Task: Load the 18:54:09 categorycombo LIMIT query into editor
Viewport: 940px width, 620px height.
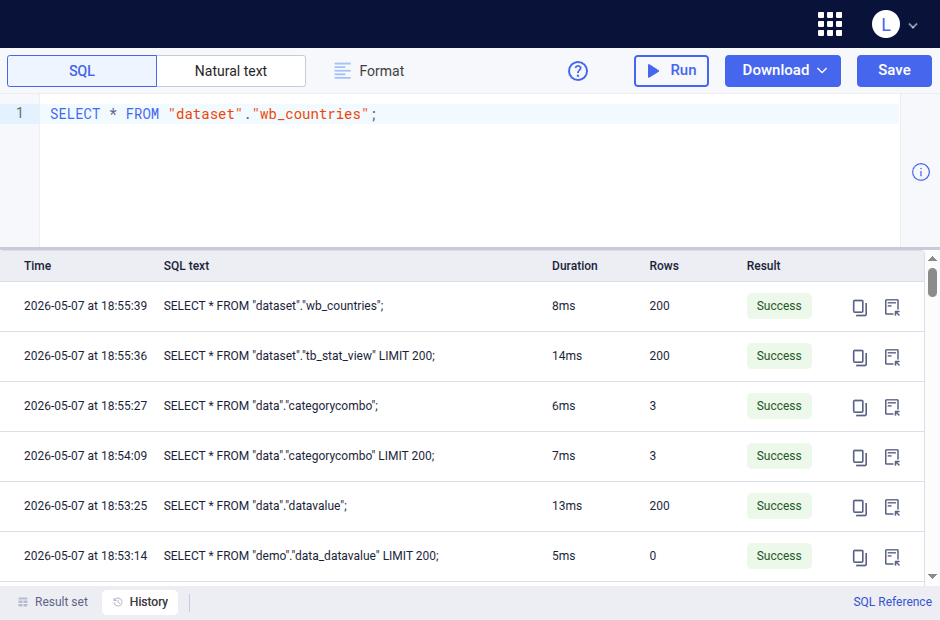Action: click(893, 457)
